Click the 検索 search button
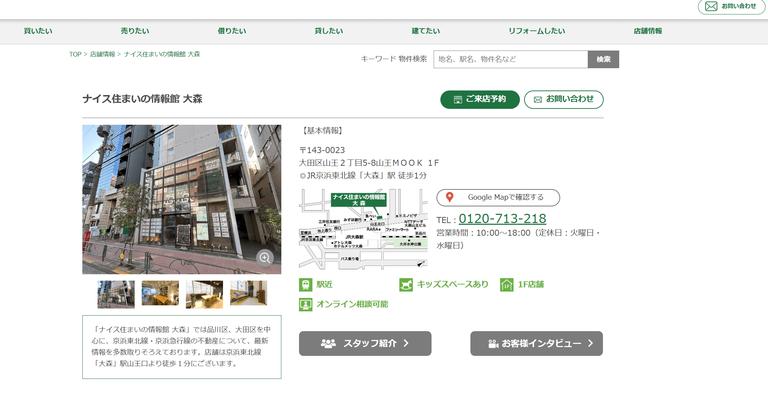Screen dimensions: 768x399 (603, 59)
